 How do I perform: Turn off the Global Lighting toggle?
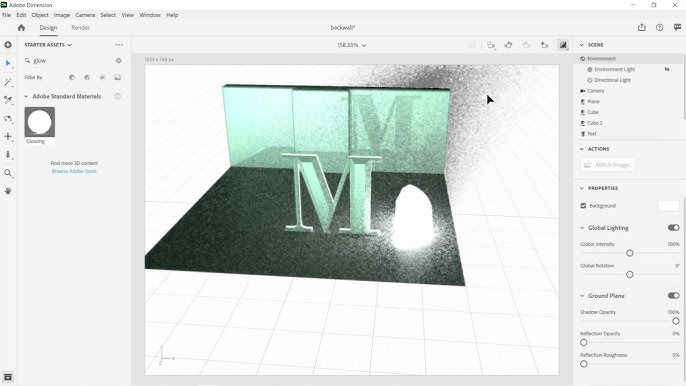pos(673,228)
